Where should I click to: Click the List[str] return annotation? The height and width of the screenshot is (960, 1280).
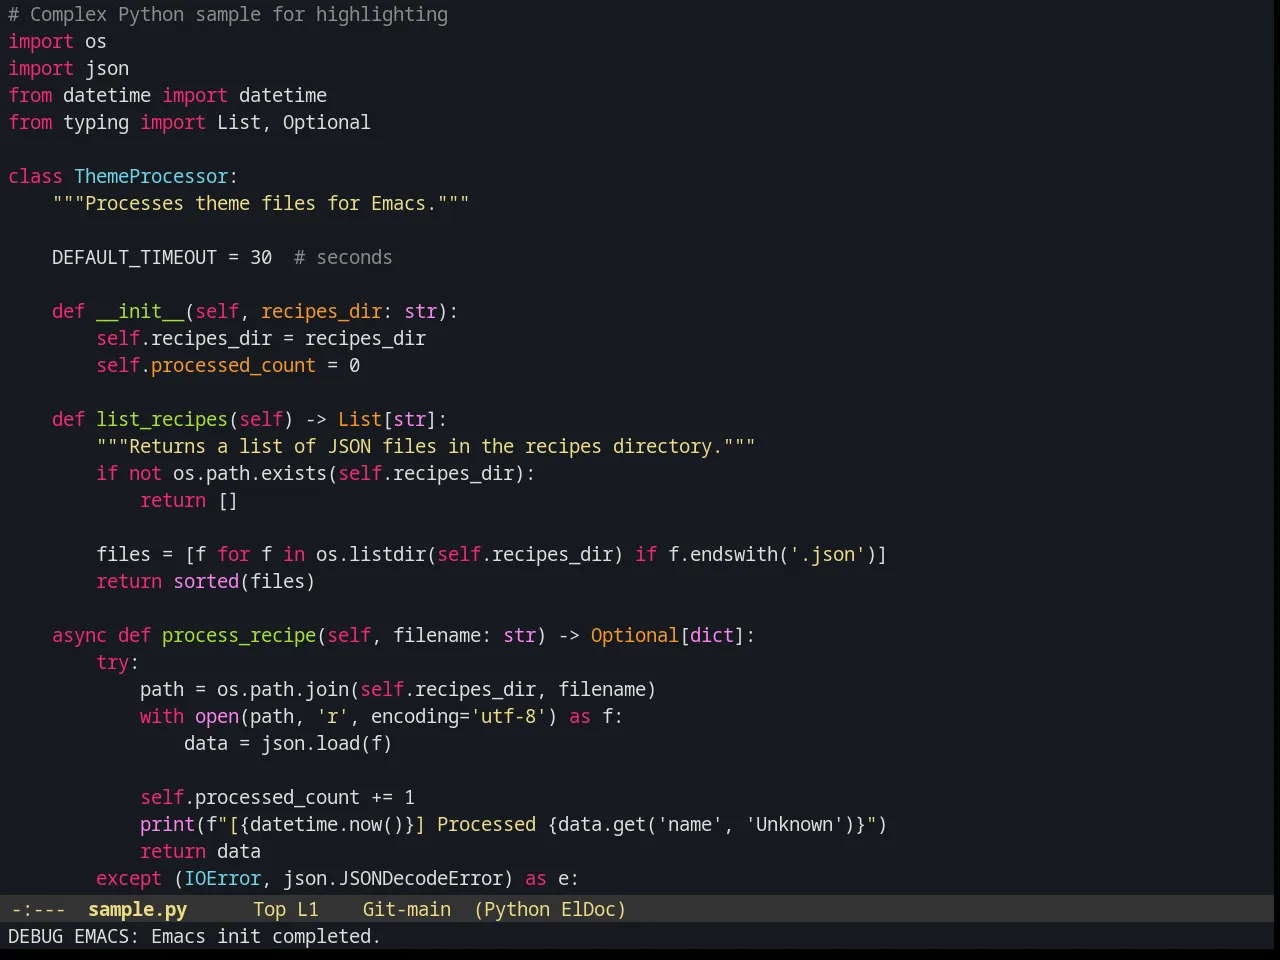(x=387, y=419)
